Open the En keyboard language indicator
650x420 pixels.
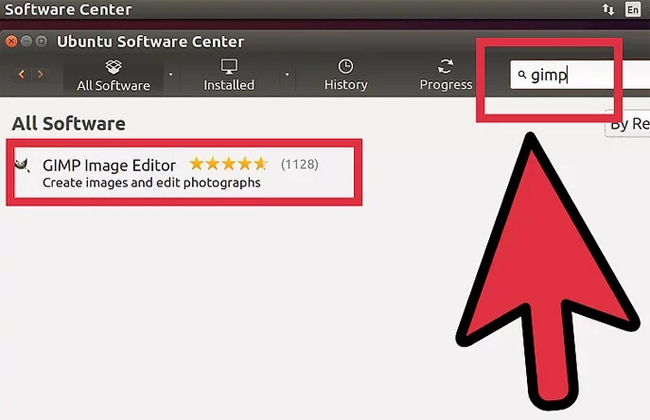coord(633,9)
